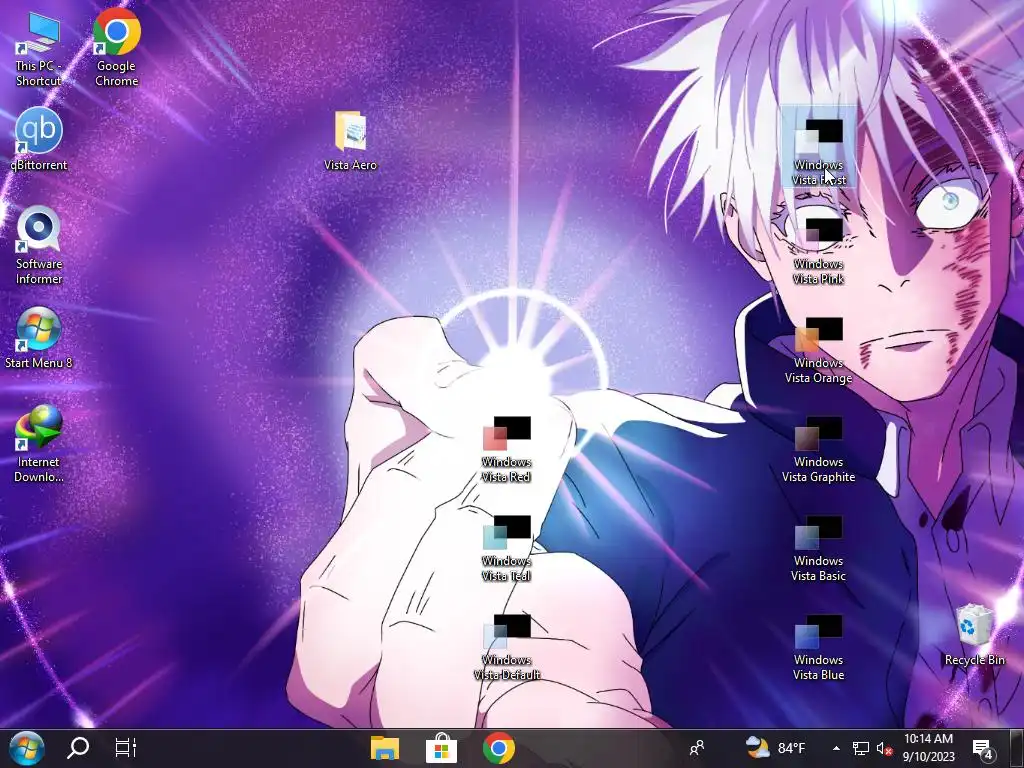
Task: Open the Action Center notifications icon
Action: [x=983, y=748]
